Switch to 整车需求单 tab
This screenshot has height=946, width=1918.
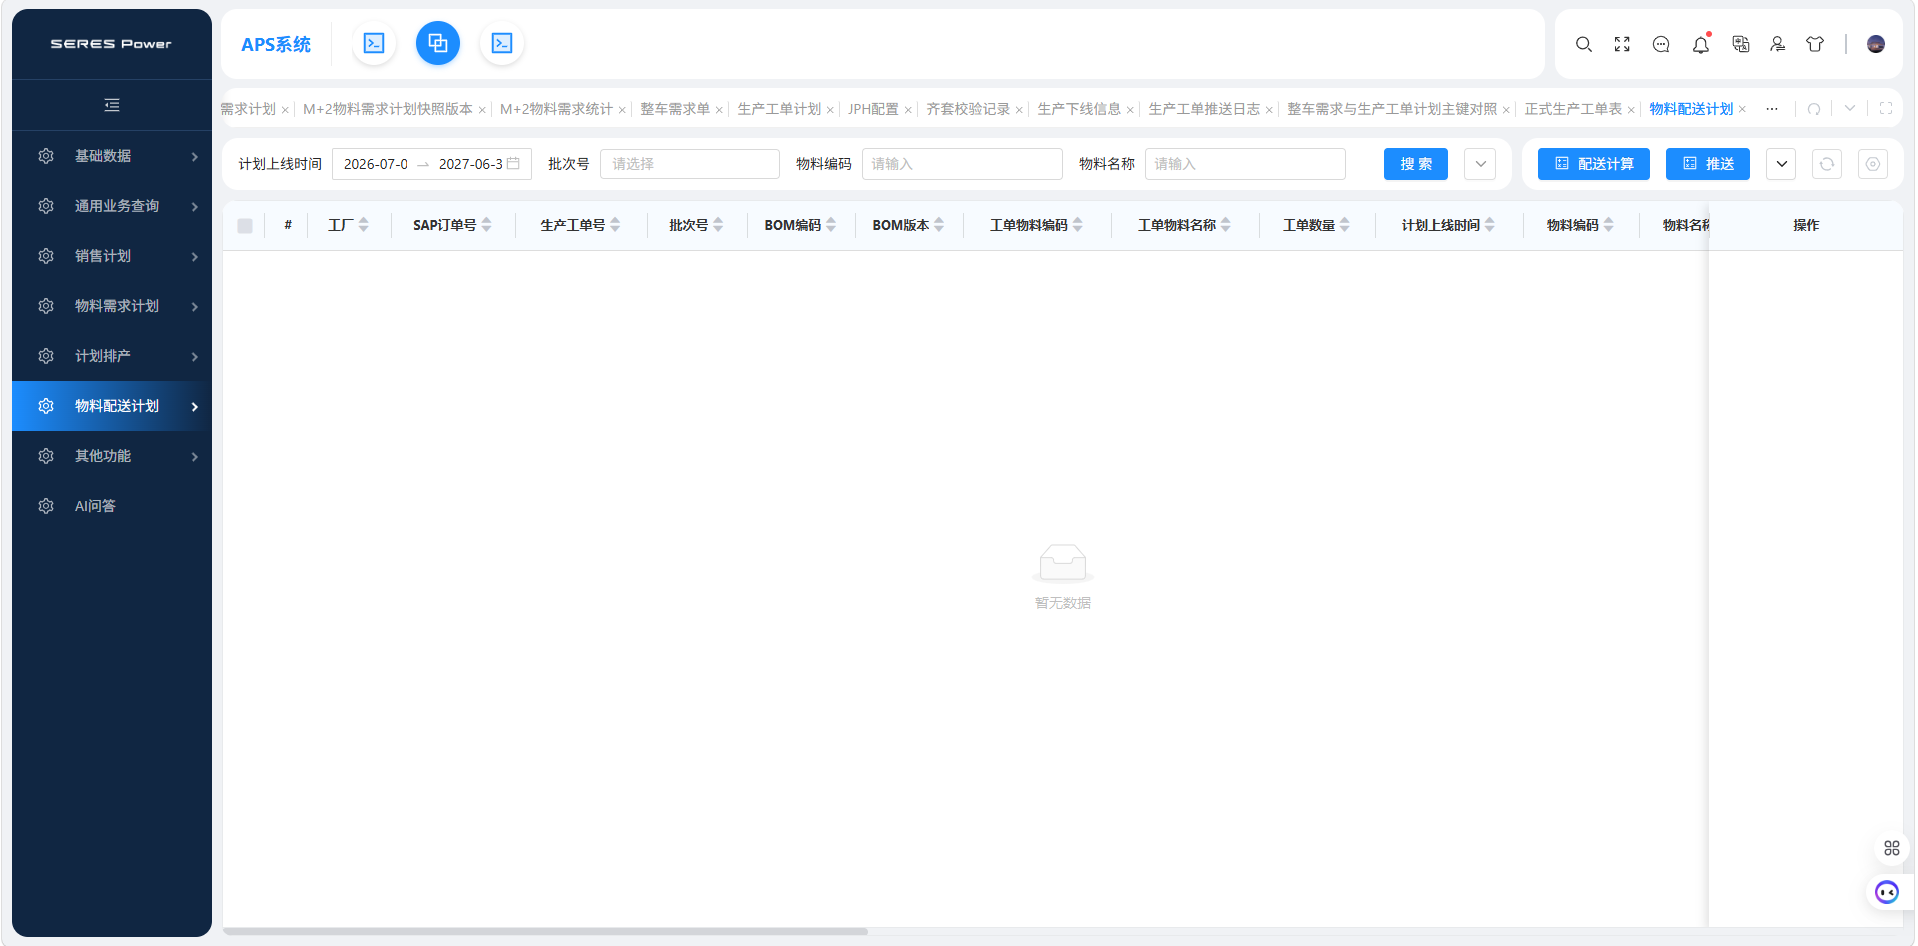(675, 109)
